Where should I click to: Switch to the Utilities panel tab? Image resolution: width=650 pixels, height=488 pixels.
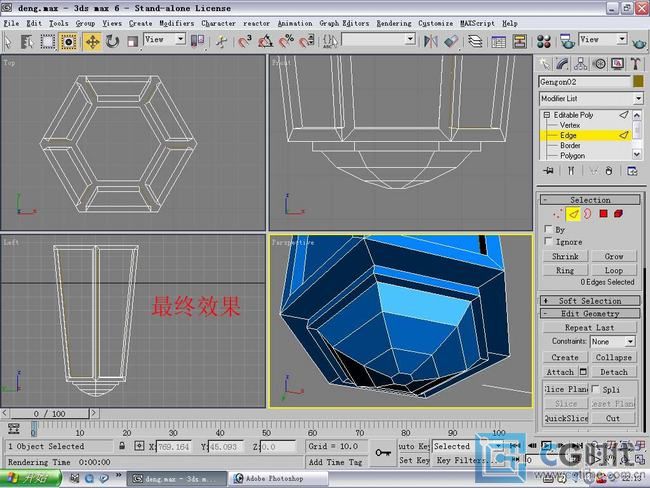click(x=635, y=64)
